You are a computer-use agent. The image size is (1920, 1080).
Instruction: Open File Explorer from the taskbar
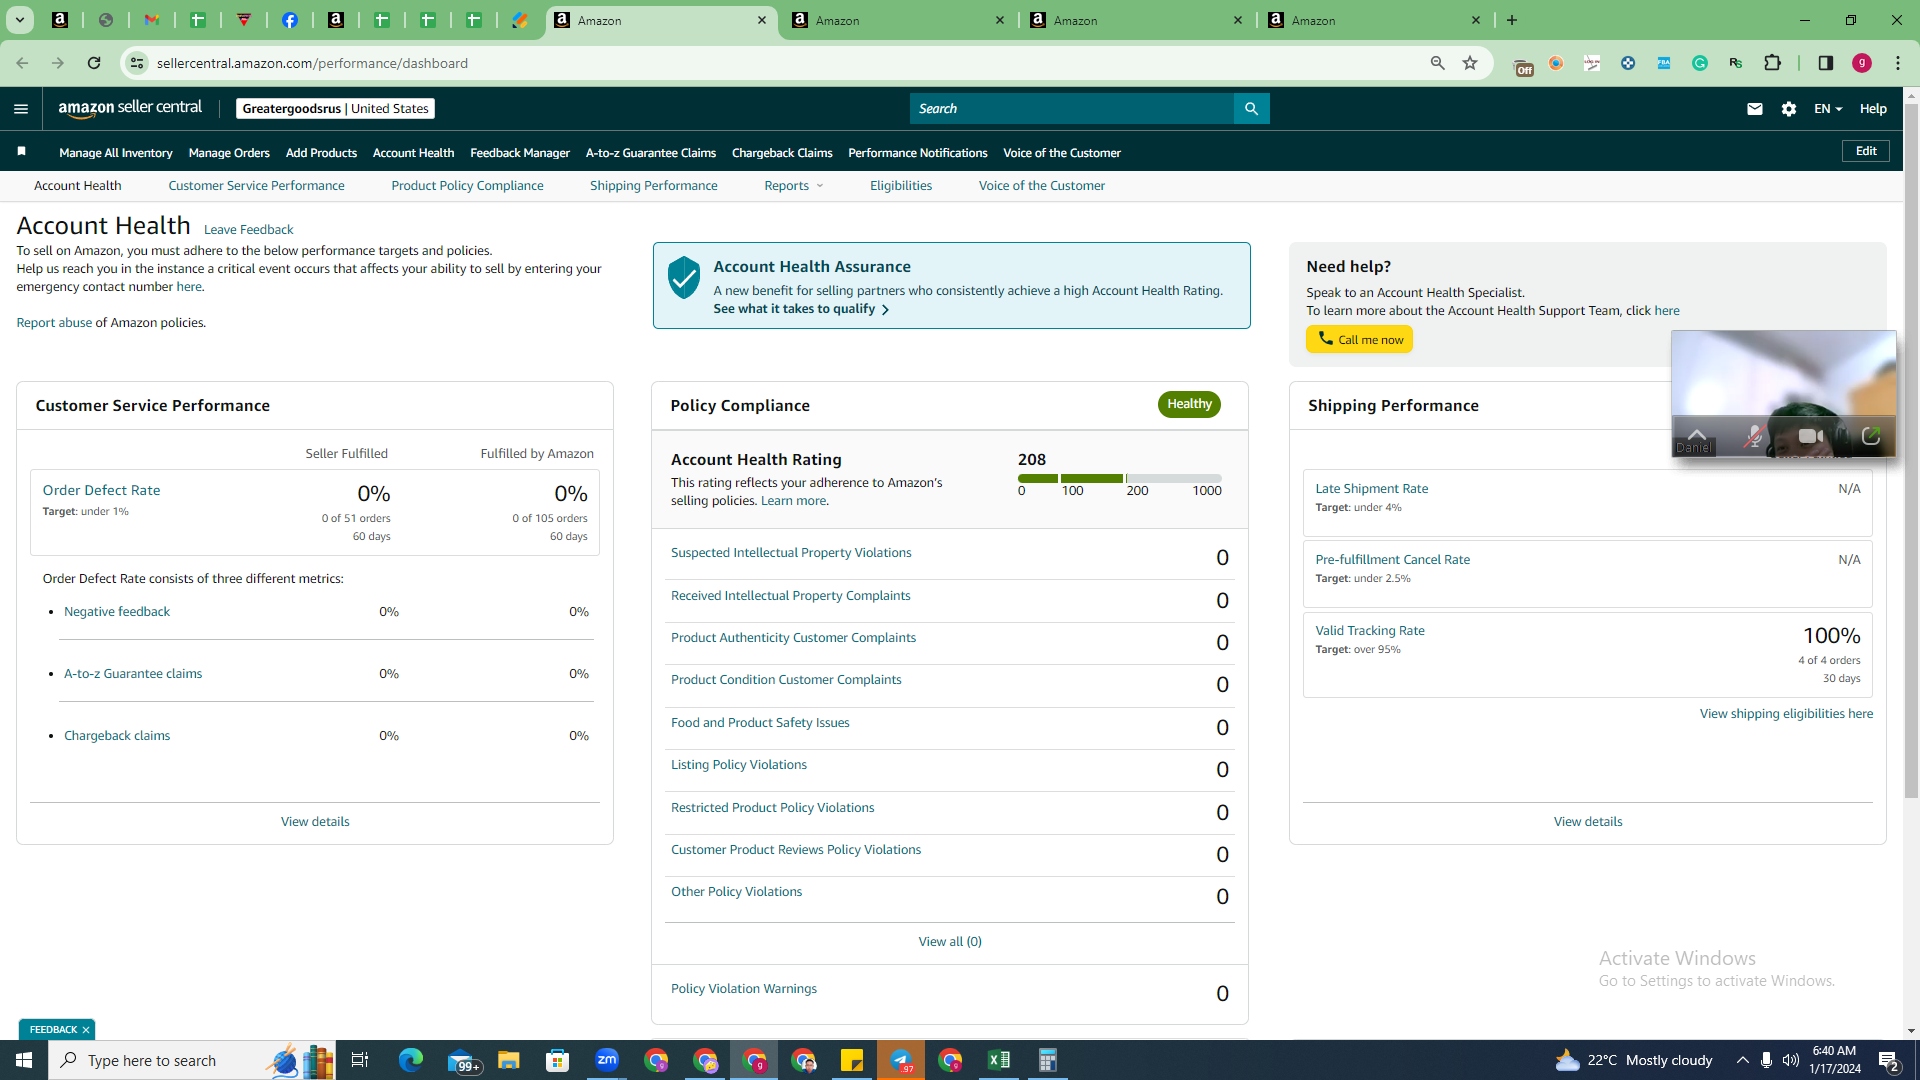509,1060
